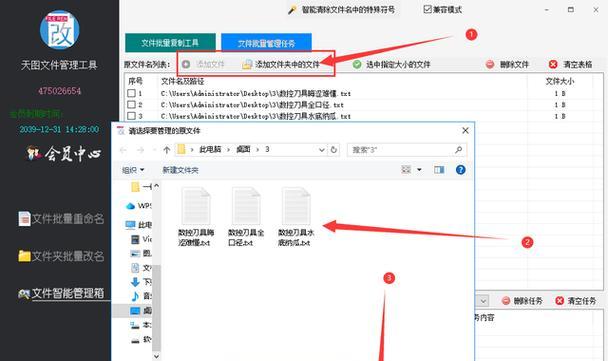
Task: Open 文件夹批量改名 in the sidebar
Action: click(x=61, y=256)
